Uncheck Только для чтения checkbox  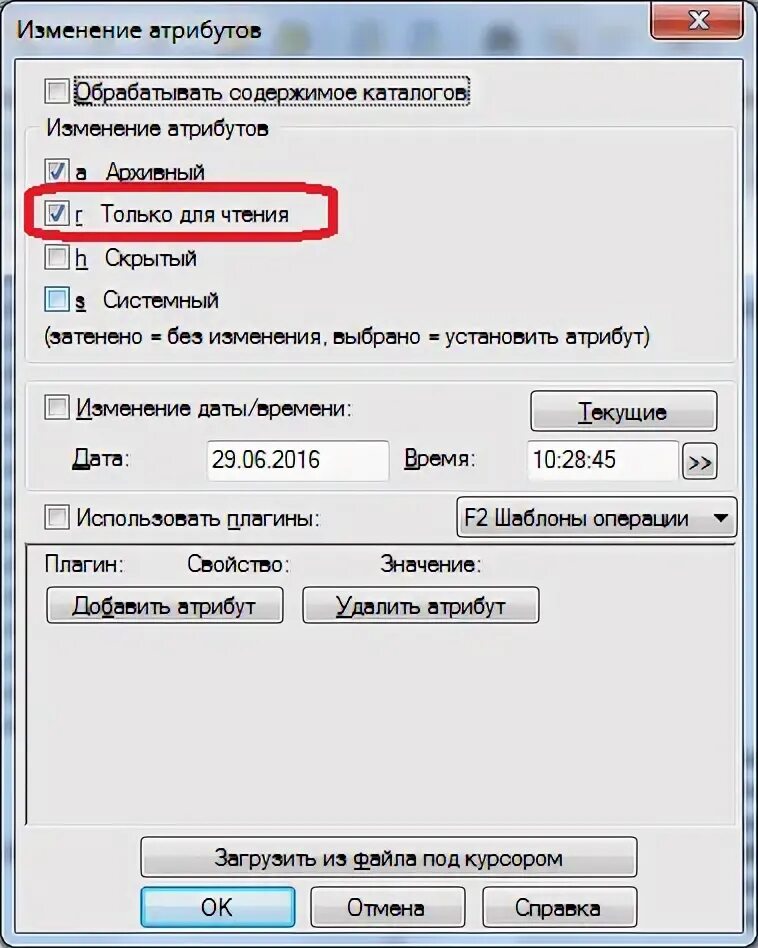click(x=57, y=213)
